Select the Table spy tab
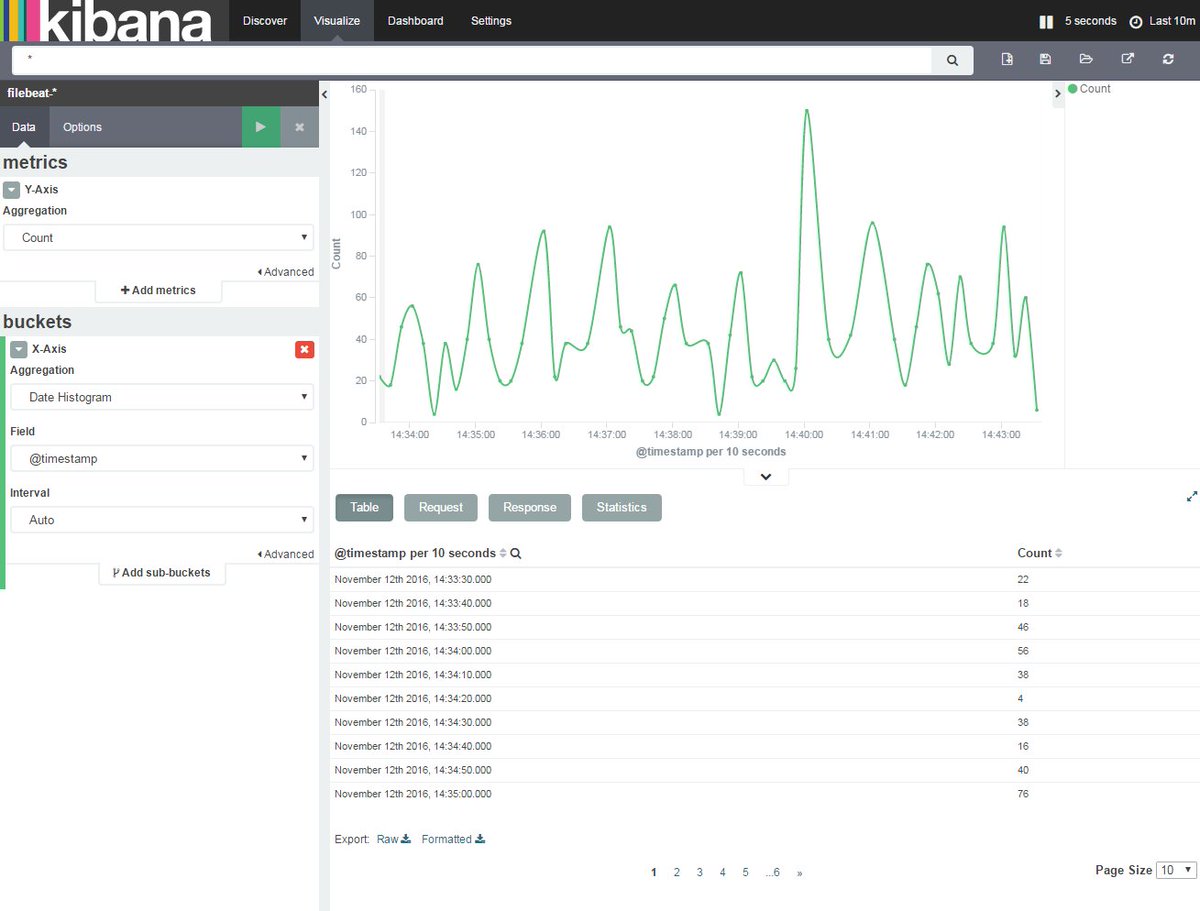This screenshot has width=1200, height=911. [x=364, y=507]
